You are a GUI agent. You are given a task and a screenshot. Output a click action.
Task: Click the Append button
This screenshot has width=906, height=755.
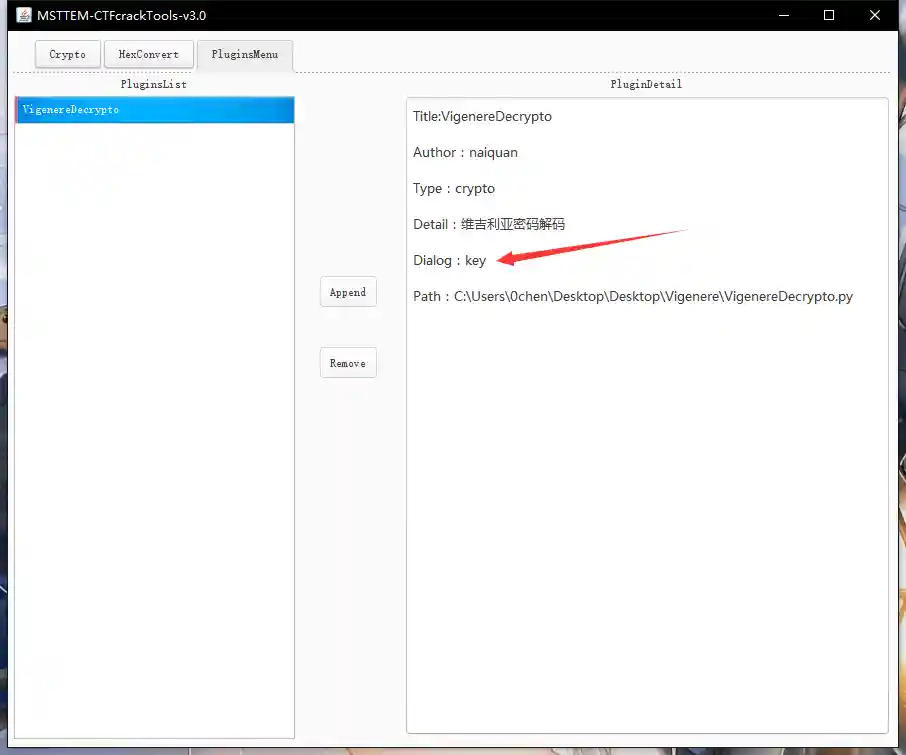click(348, 292)
